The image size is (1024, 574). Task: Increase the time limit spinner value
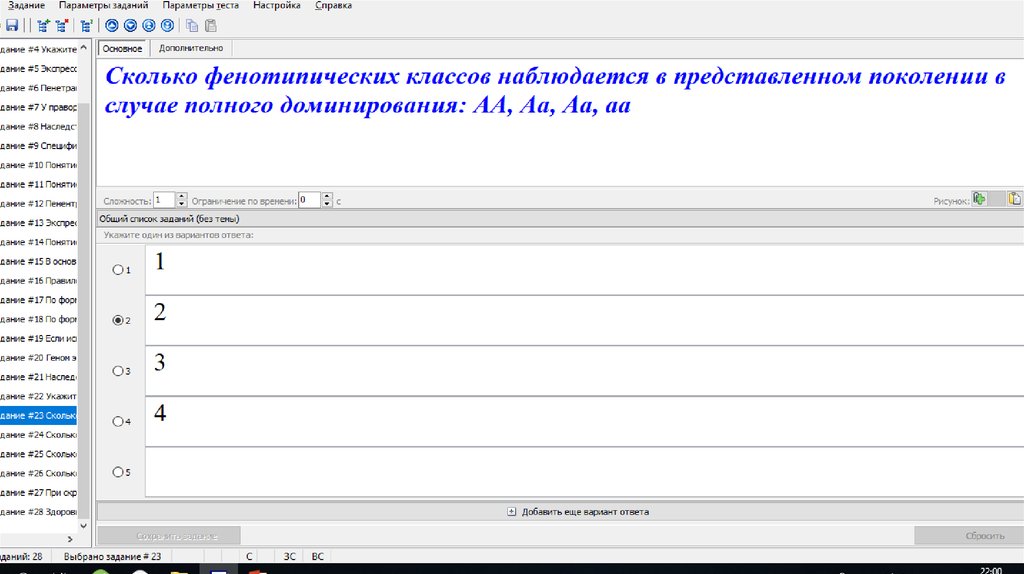tap(327, 196)
